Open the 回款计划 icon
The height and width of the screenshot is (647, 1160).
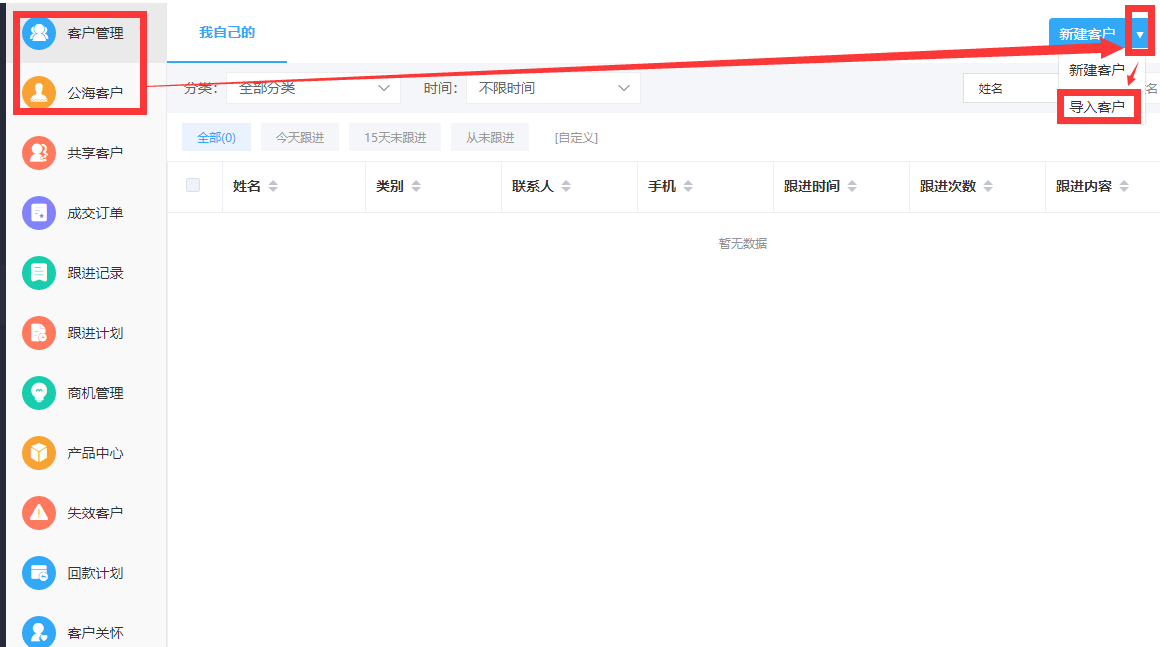[x=39, y=573]
